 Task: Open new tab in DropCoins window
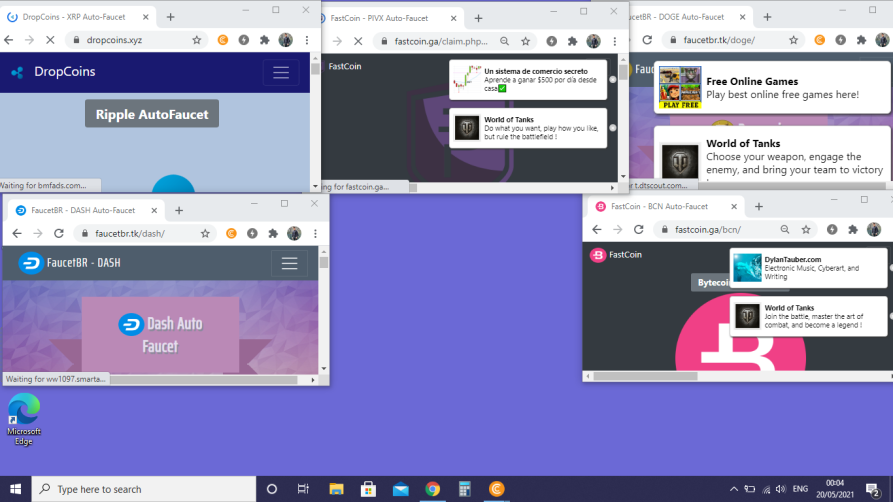(170, 17)
